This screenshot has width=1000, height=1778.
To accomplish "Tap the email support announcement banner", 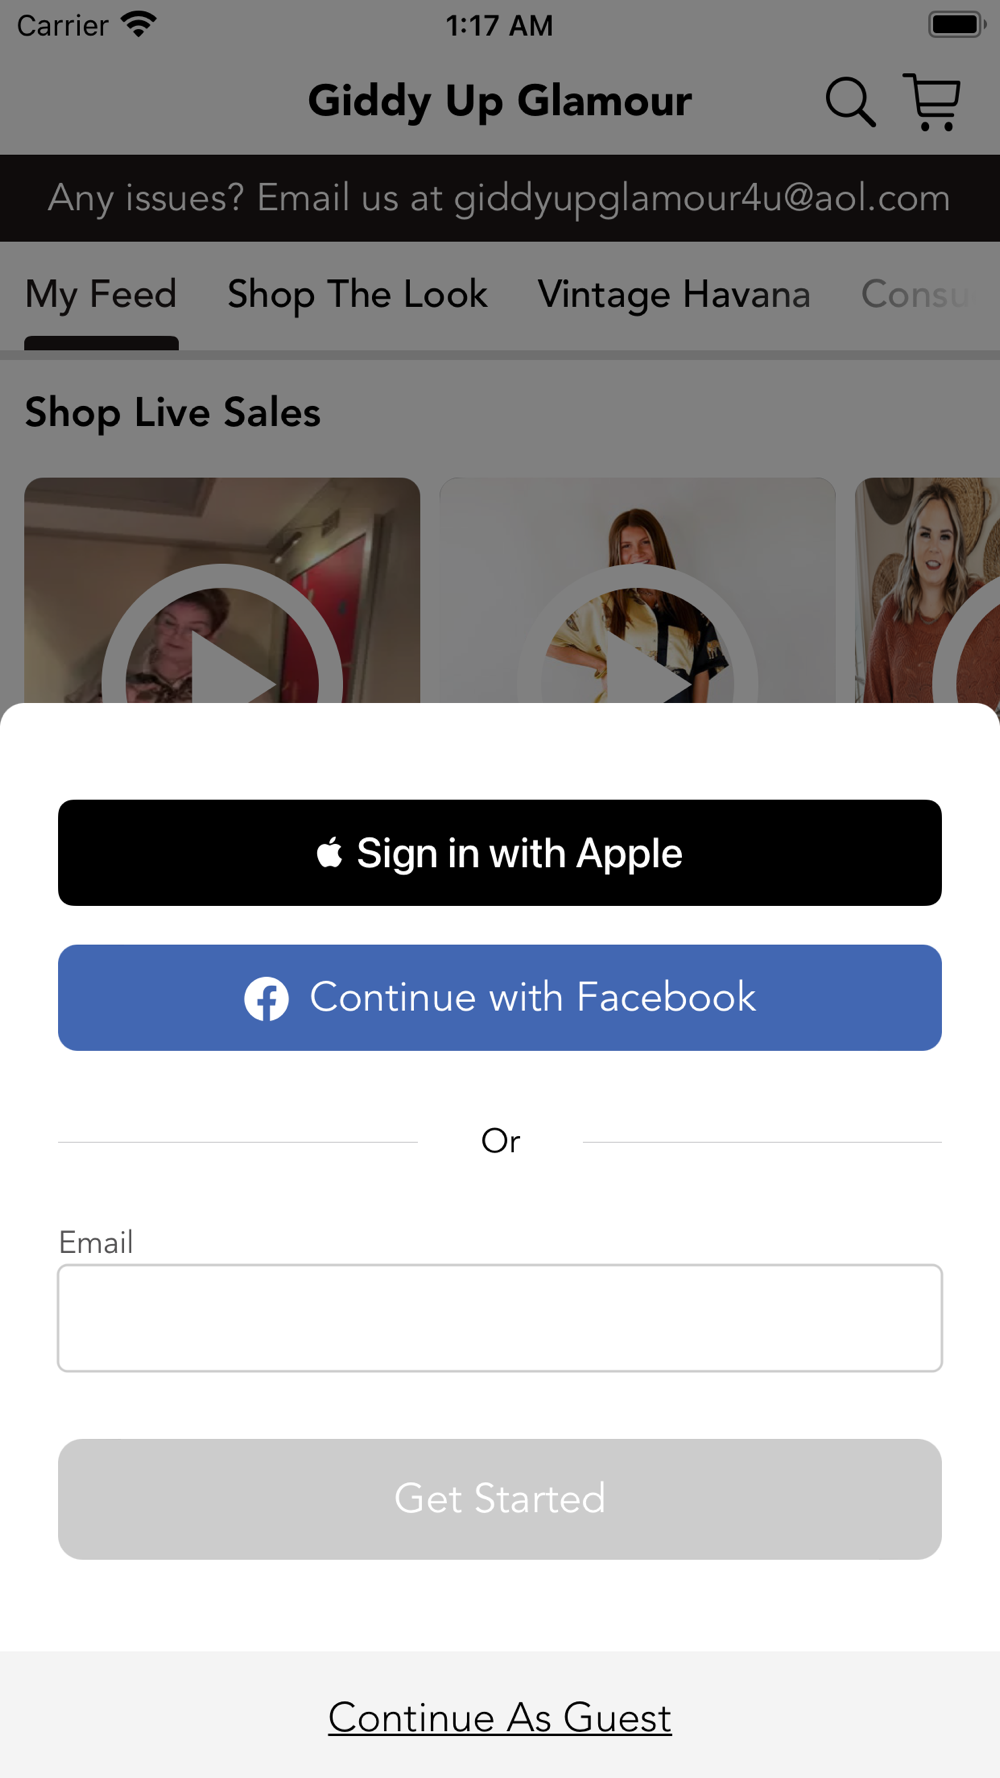I will click(x=500, y=198).
